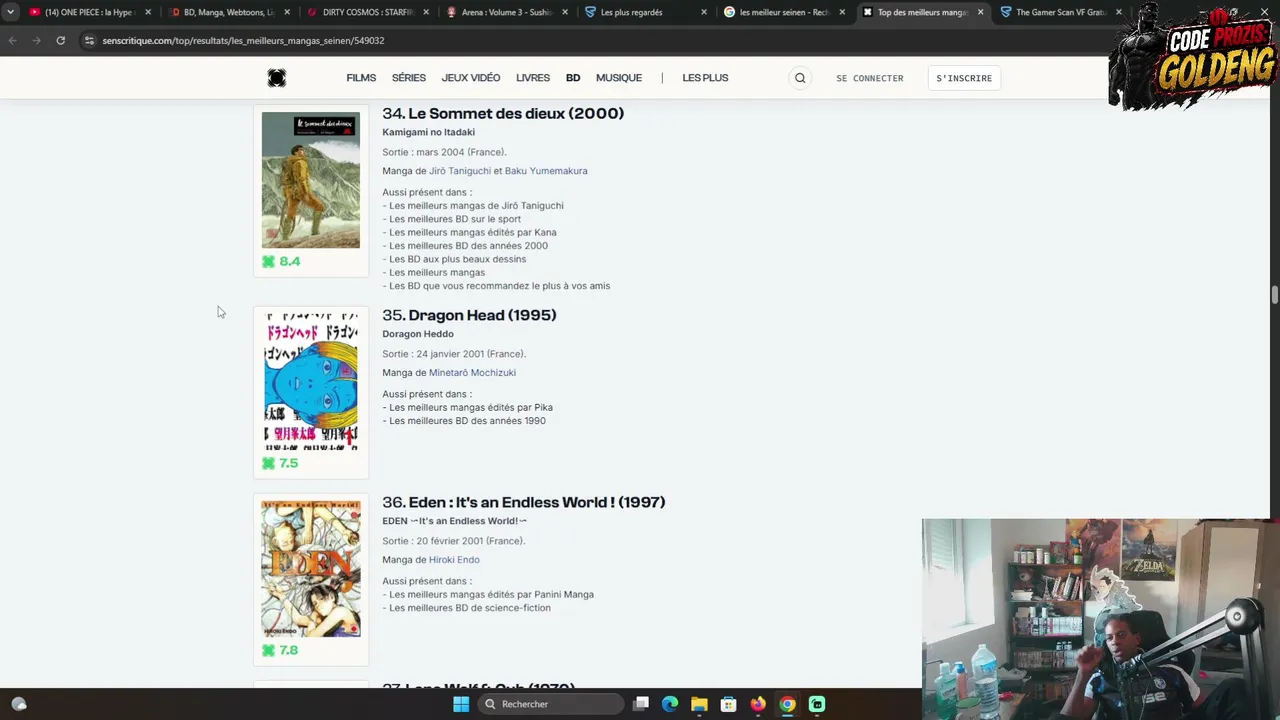Viewport: 1280px width, 720px height.
Task: Switch to the 'les meilleur seinen' Google tab
Action: pyautogui.click(x=782, y=12)
